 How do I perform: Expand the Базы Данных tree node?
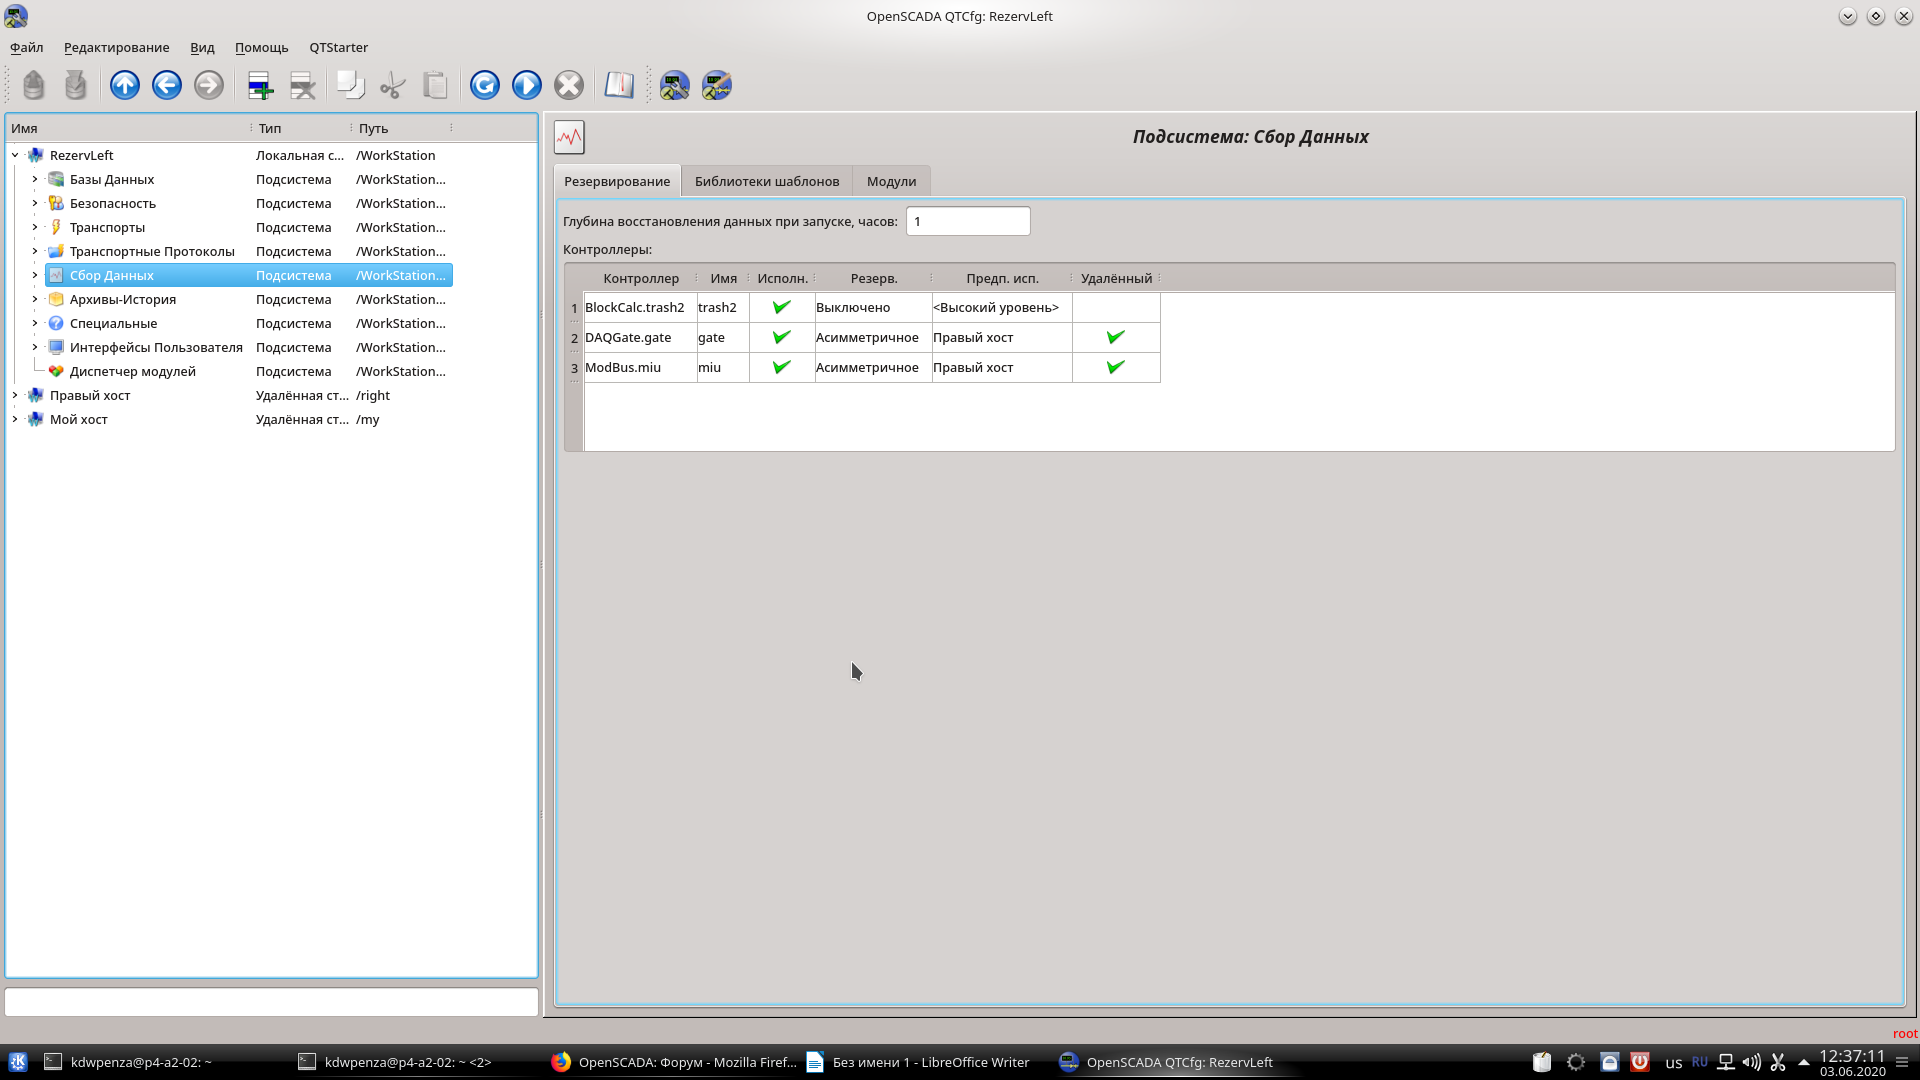35,179
